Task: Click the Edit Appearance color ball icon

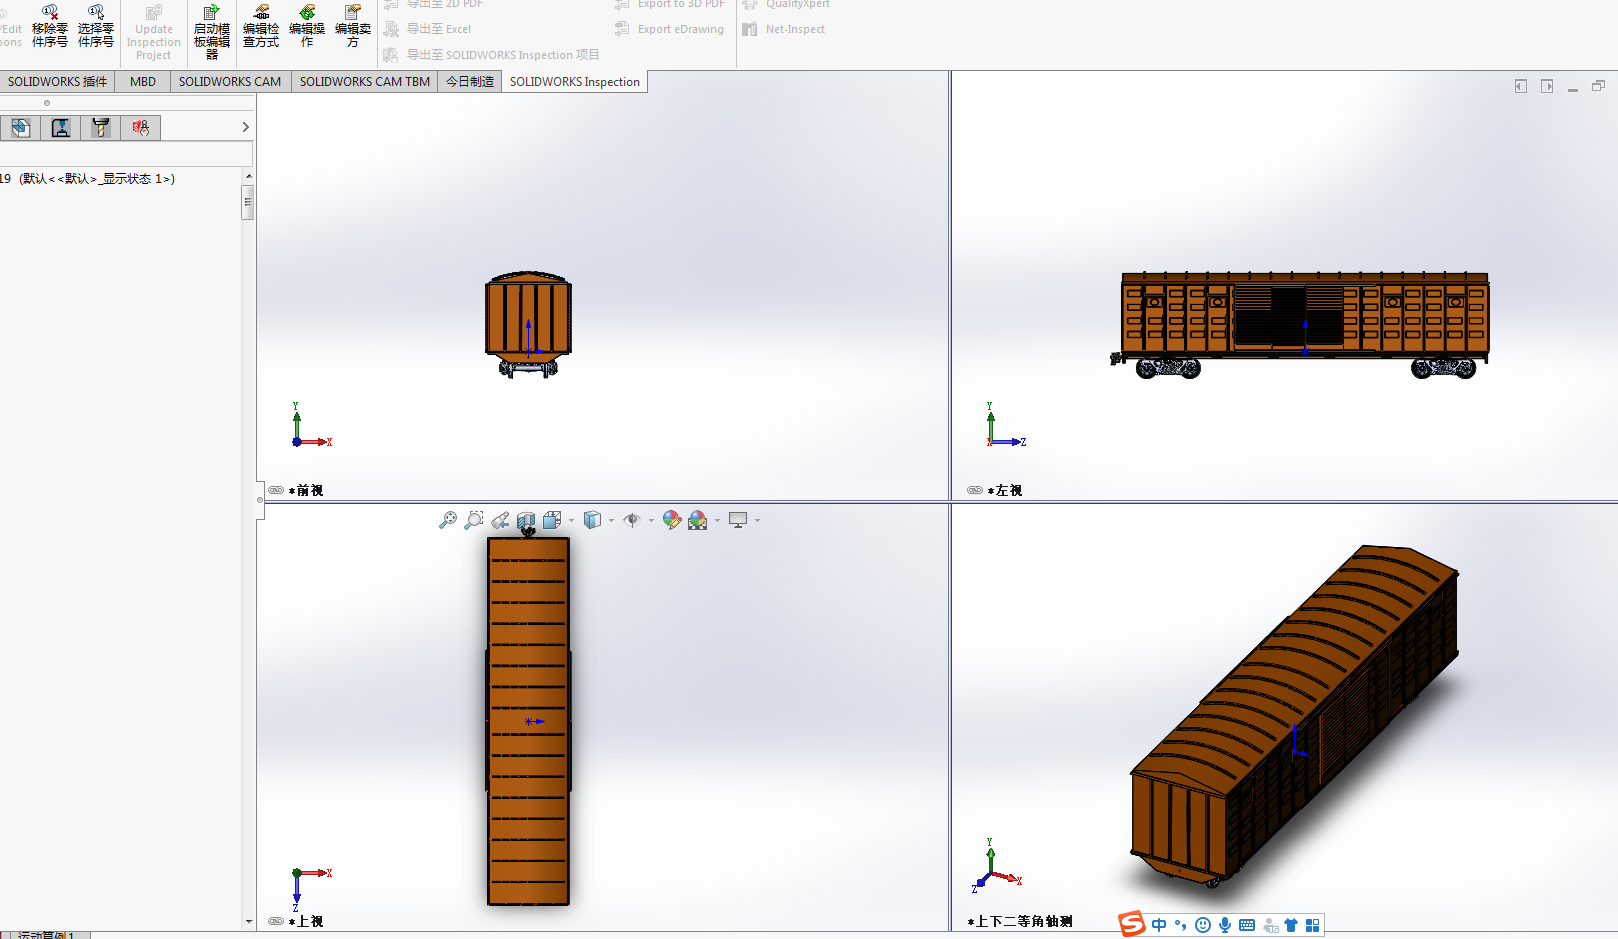Action: point(672,520)
